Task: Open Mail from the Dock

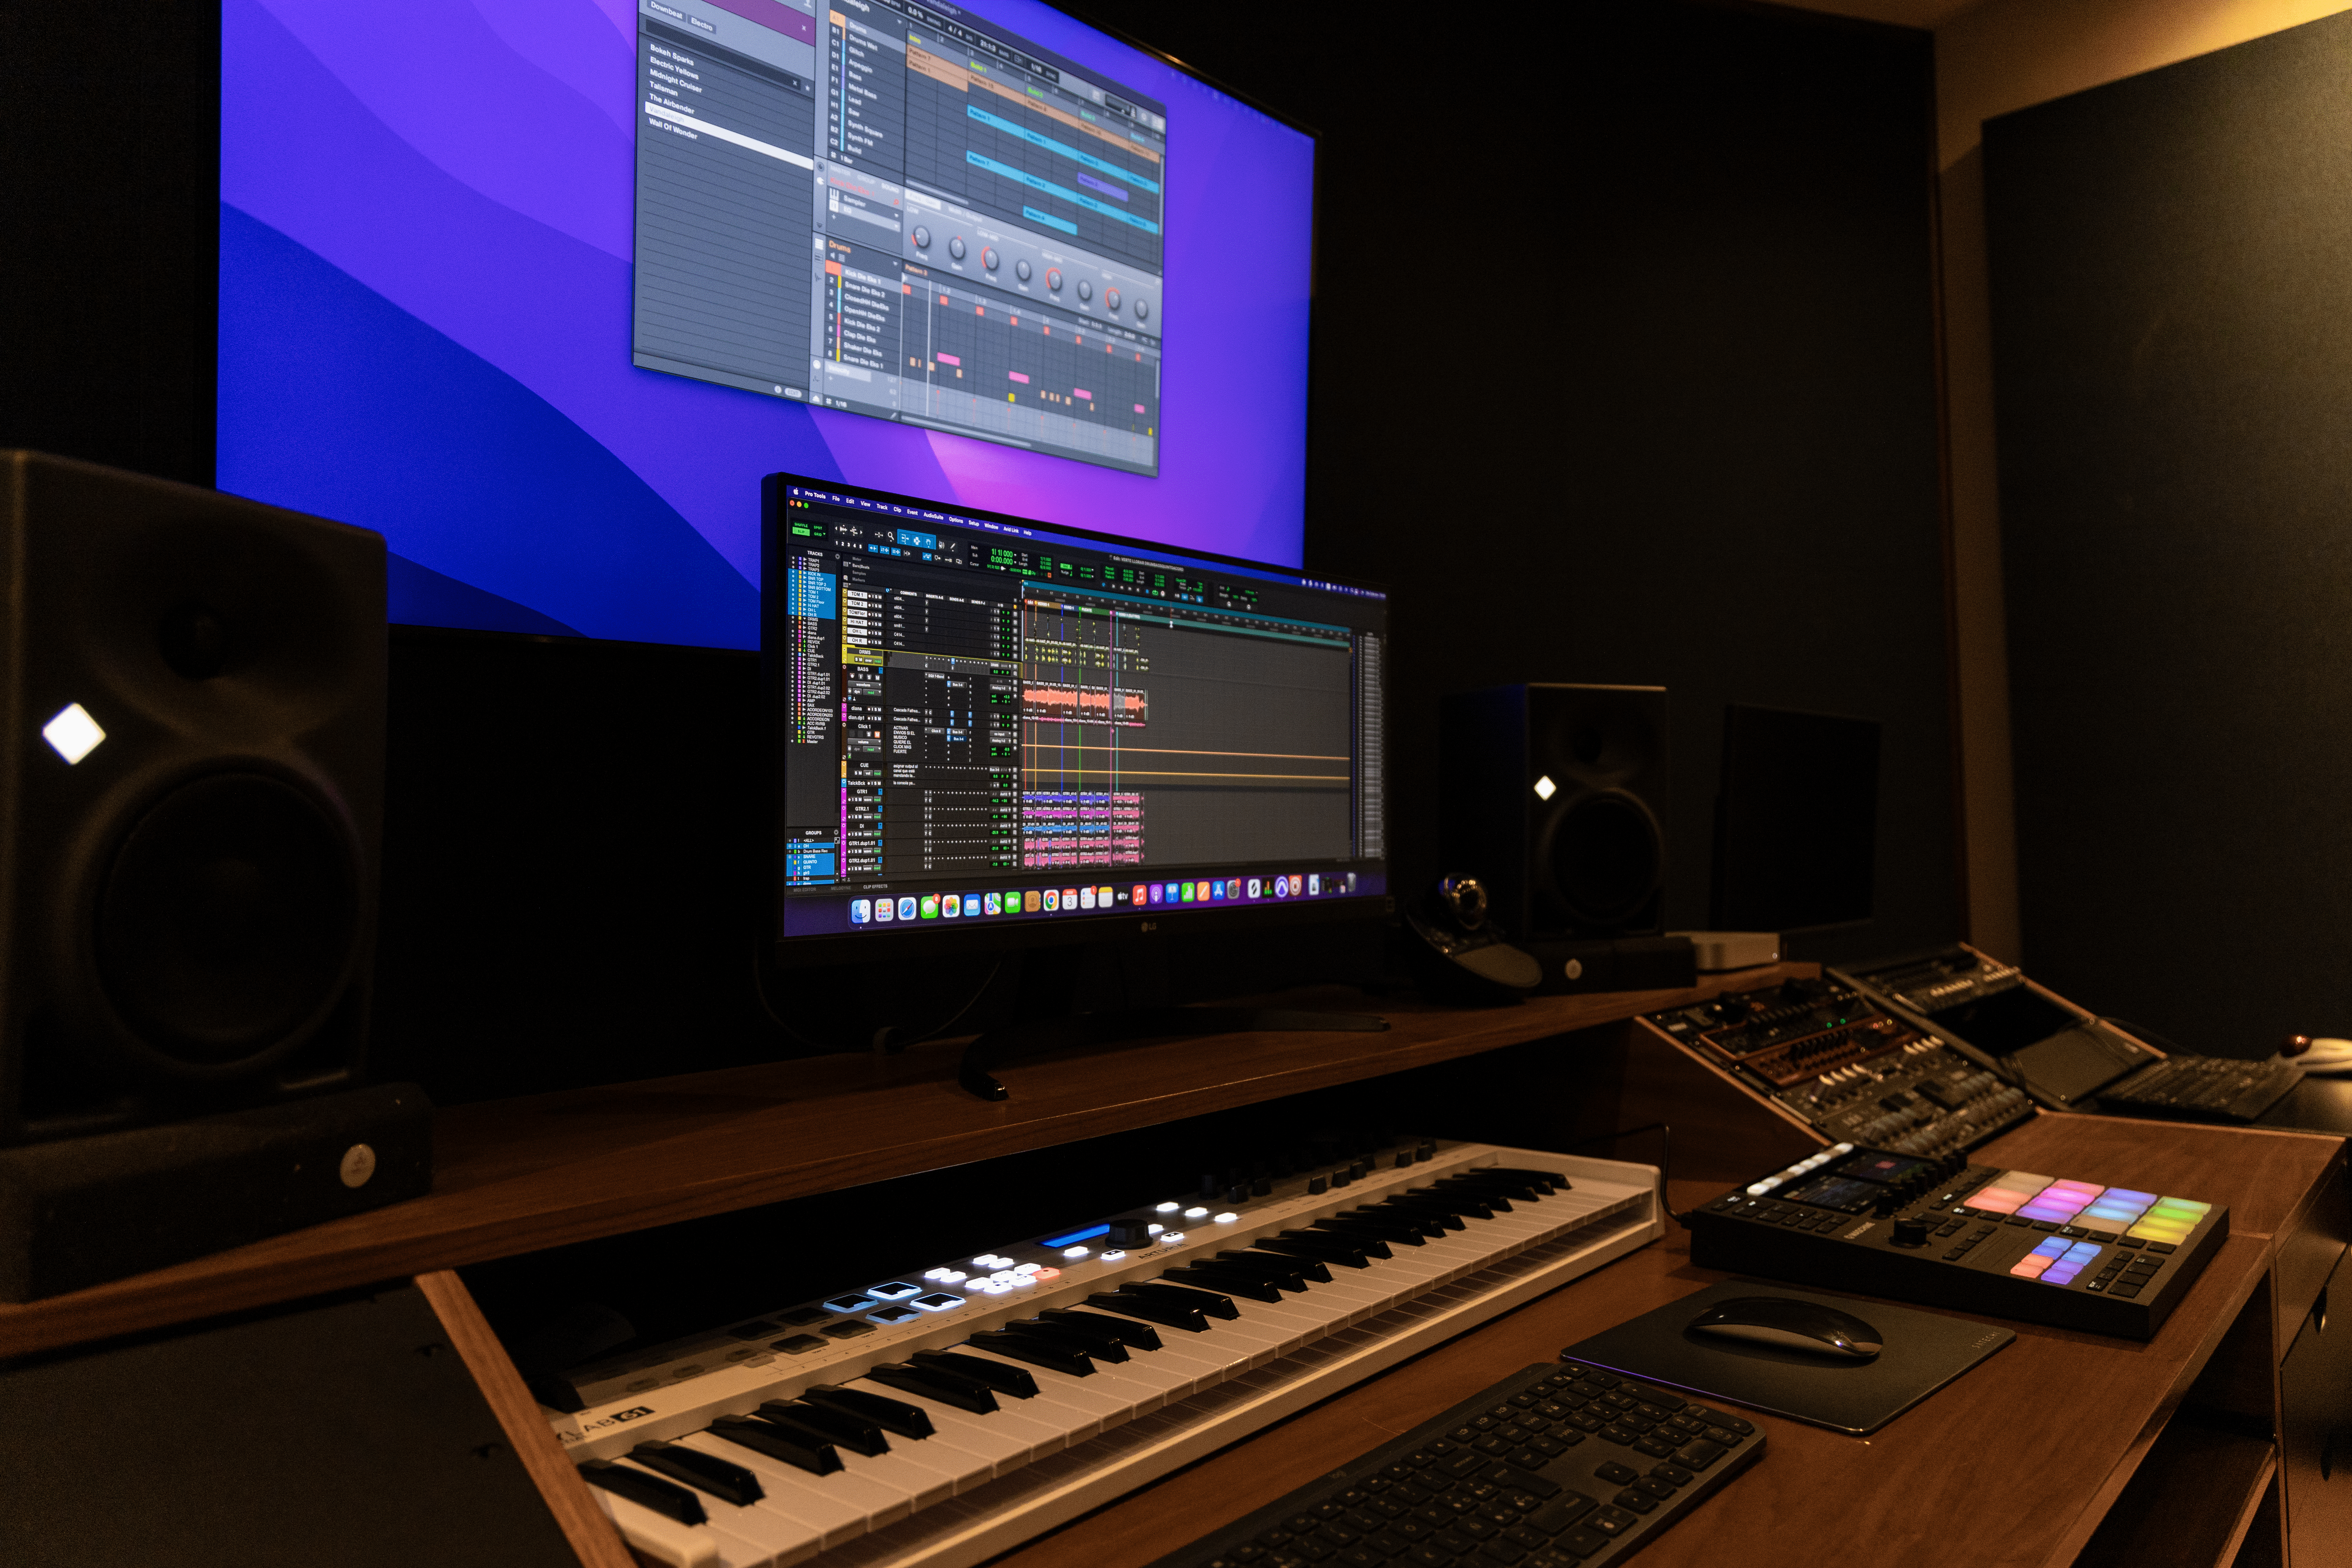Action: click(972, 905)
